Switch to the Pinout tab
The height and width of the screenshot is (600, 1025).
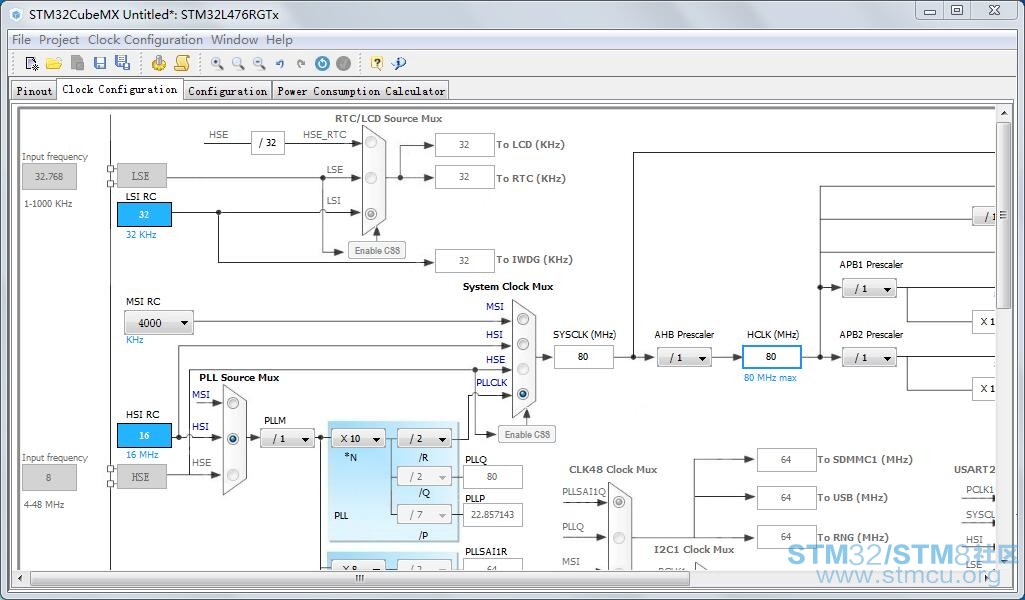(x=34, y=91)
